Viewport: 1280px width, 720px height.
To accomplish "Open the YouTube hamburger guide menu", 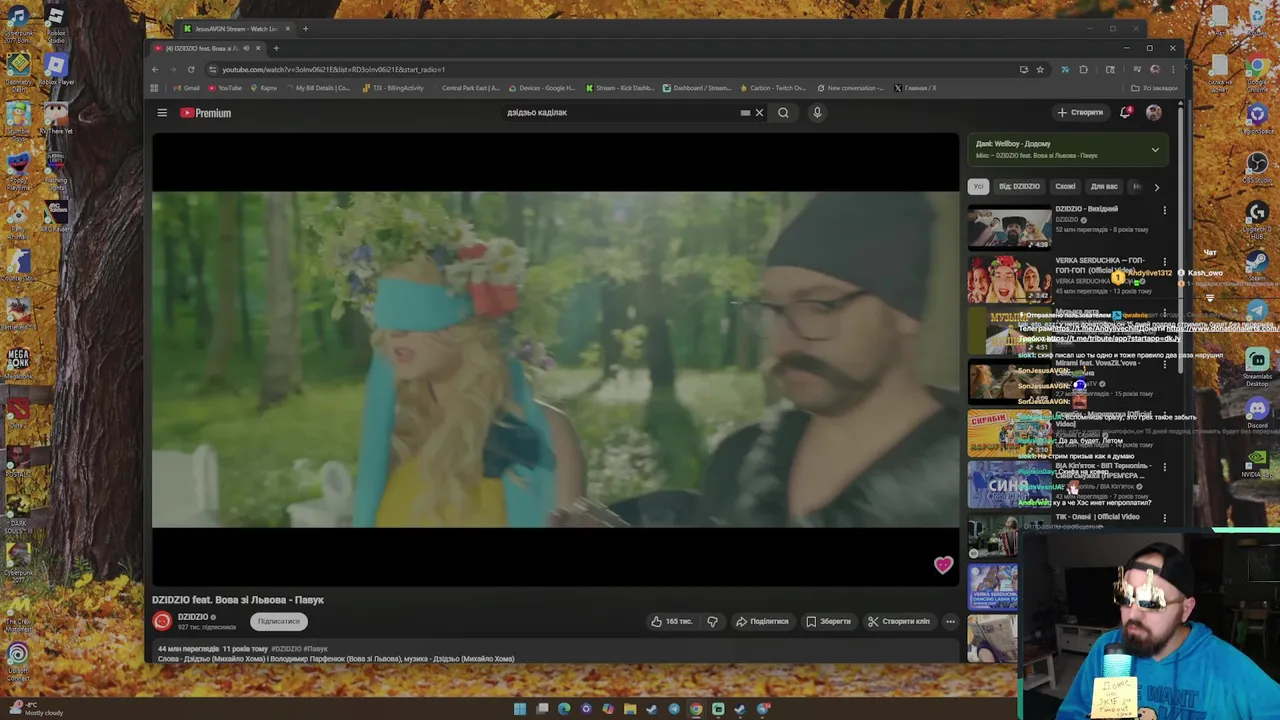I will [162, 113].
